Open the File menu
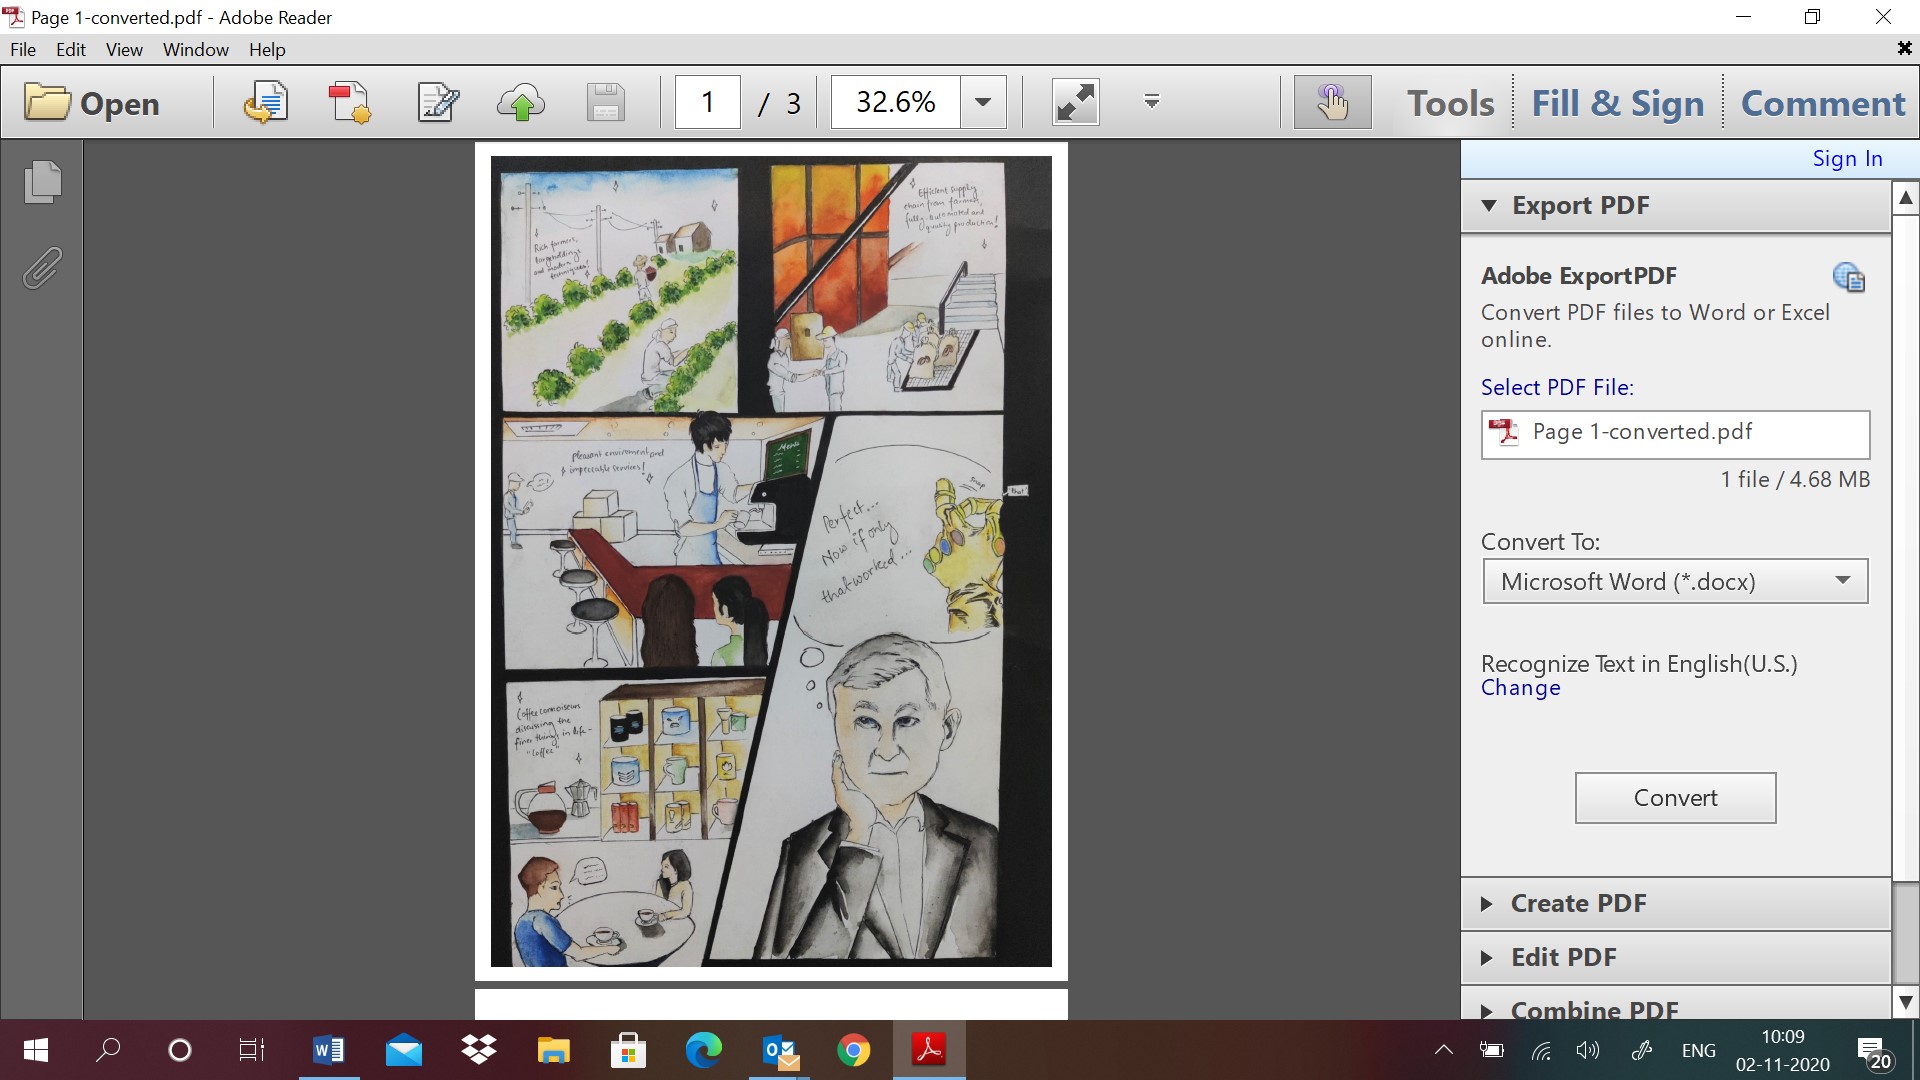Image resolution: width=1920 pixels, height=1080 pixels. tap(23, 50)
